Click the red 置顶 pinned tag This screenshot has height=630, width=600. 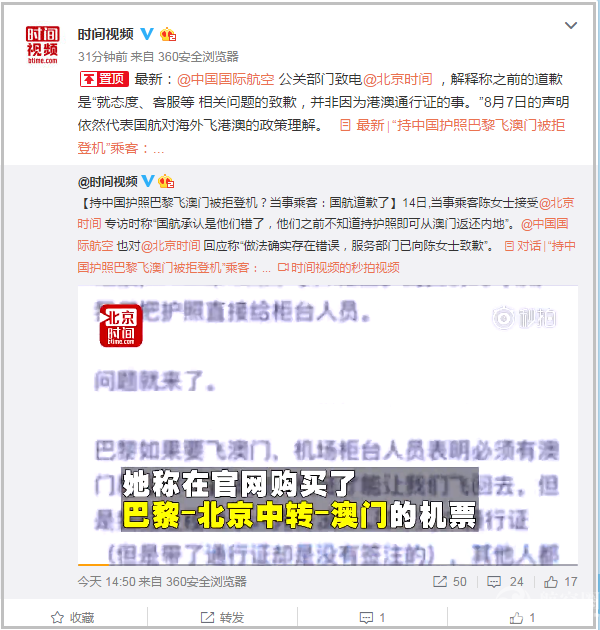(x=104, y=79)
